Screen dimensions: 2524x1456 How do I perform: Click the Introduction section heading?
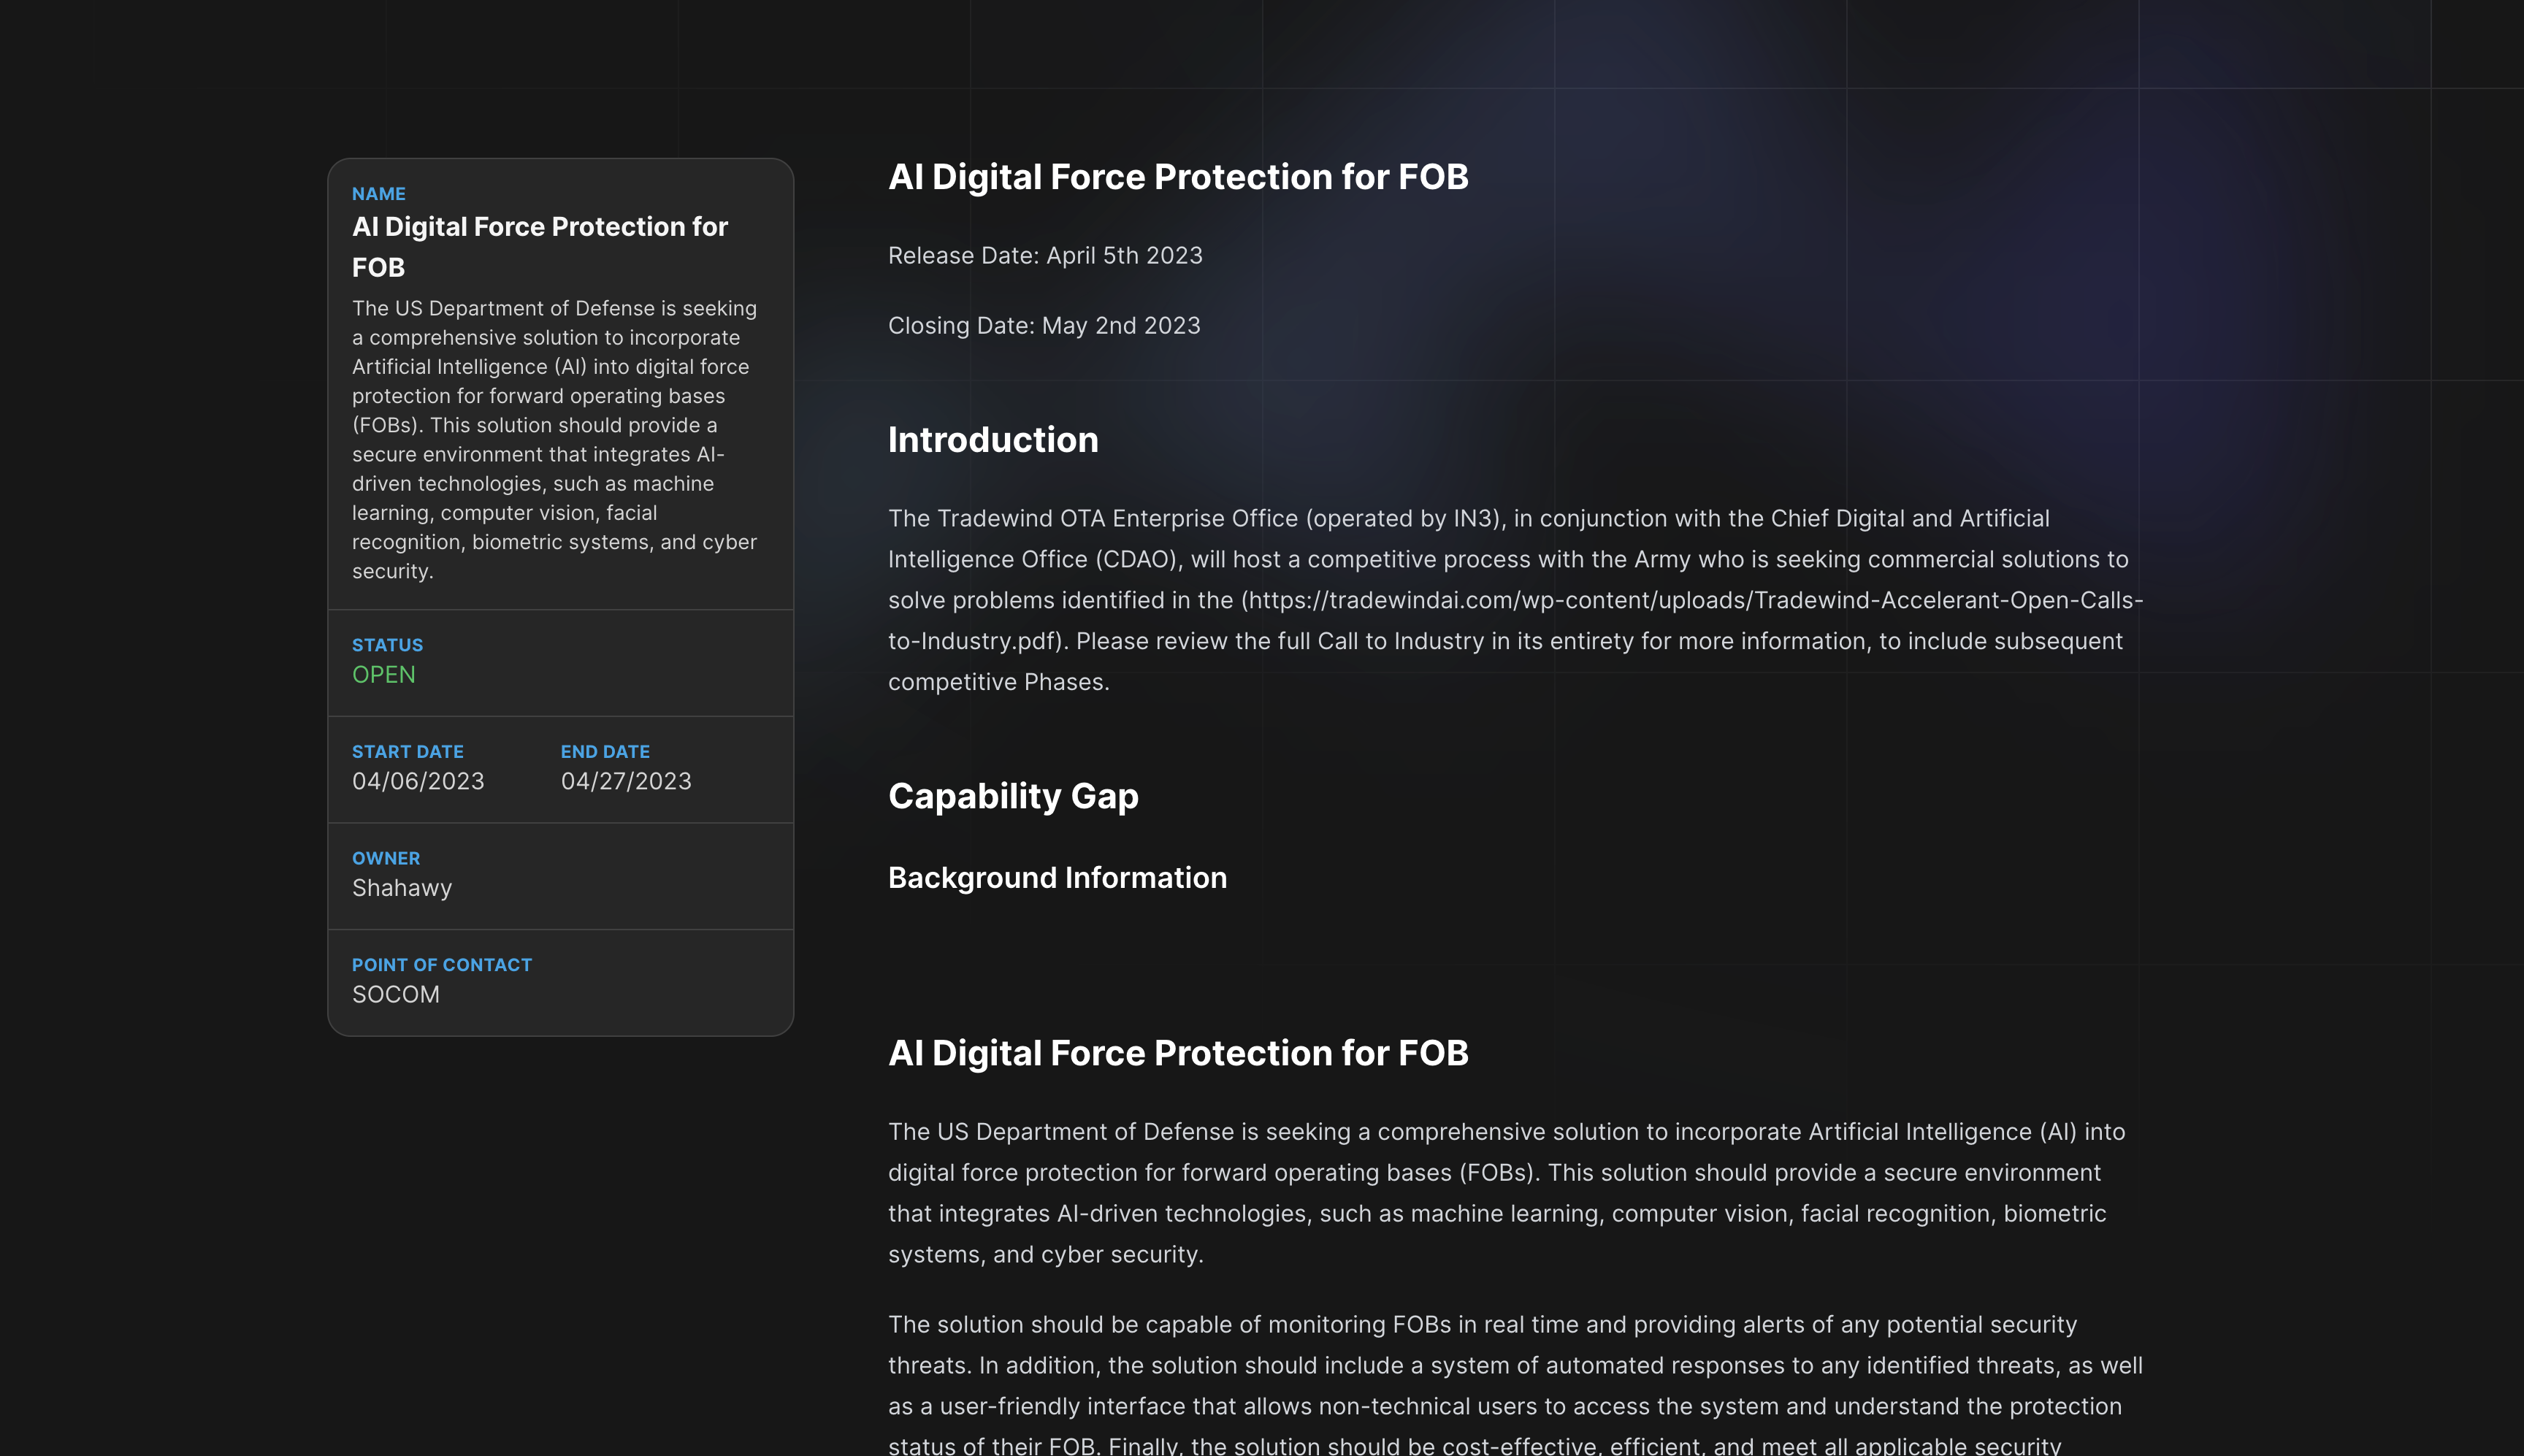click(x=993, y=440)
